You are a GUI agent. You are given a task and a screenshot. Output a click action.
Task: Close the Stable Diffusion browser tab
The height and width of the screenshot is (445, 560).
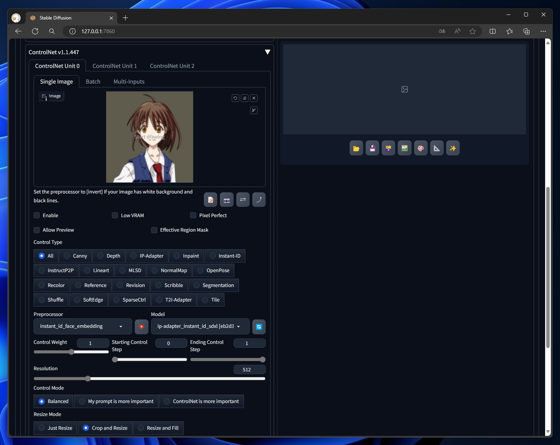click(111, 18)
